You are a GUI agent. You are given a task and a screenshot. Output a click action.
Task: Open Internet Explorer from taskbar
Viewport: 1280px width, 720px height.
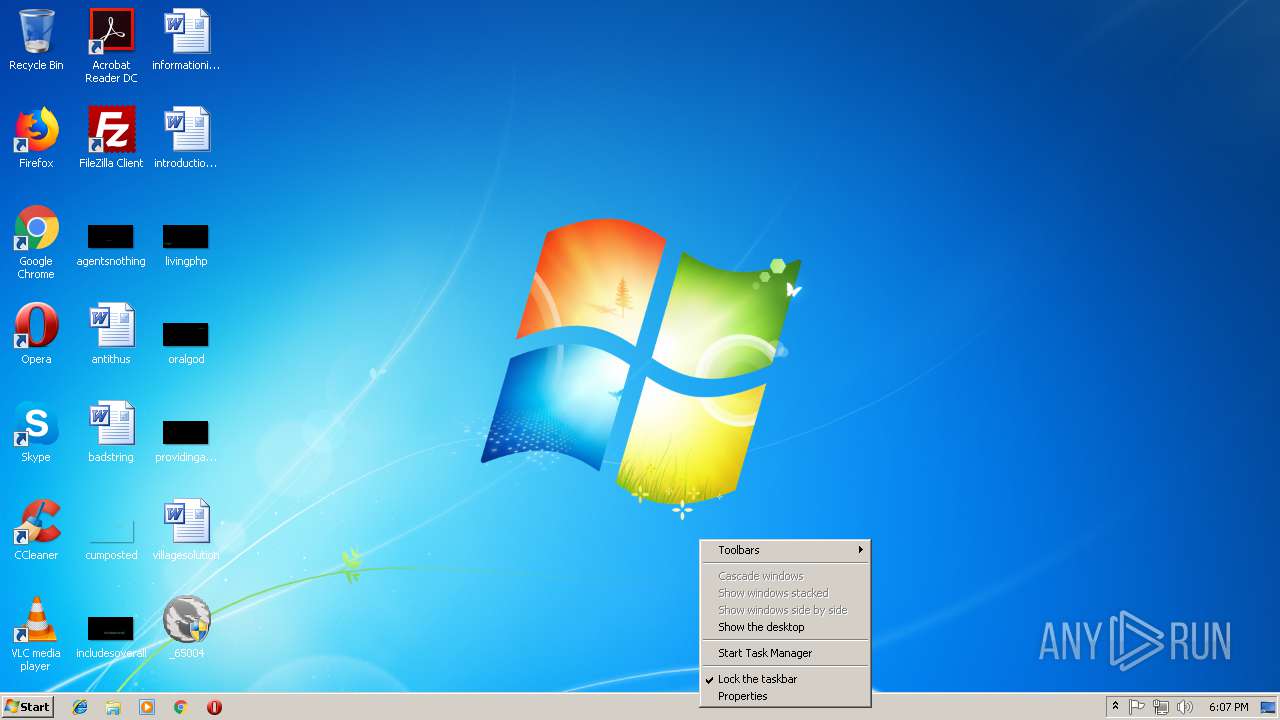[80, 707]
